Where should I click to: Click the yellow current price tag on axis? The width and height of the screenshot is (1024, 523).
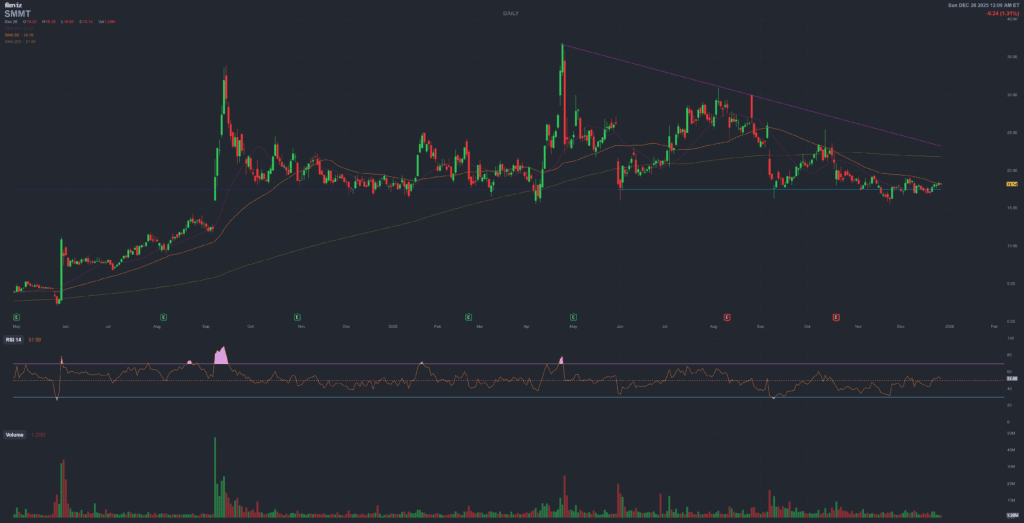[x=1011, y=184]
